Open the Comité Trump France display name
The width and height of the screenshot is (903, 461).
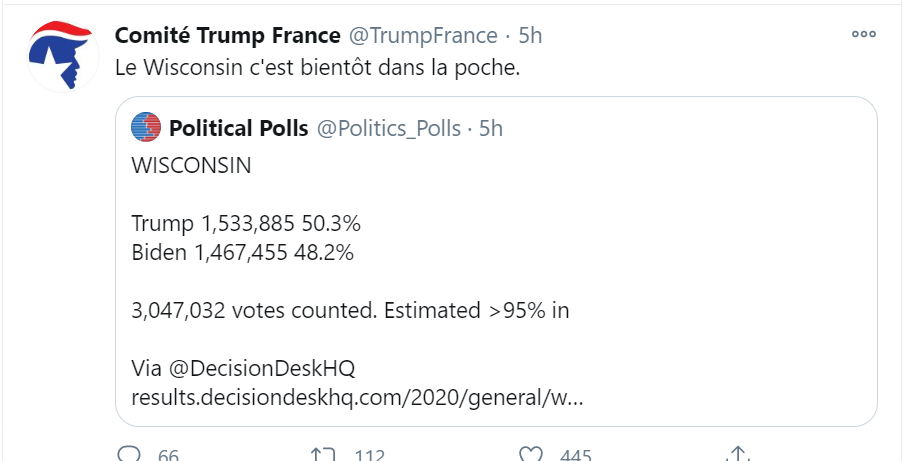tap(228, 36)
